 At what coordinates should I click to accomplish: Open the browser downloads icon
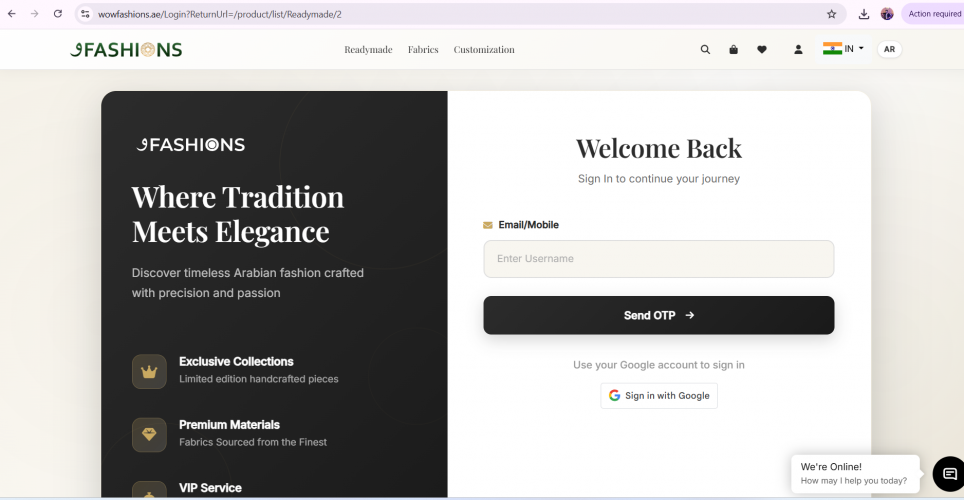[864, 14]
